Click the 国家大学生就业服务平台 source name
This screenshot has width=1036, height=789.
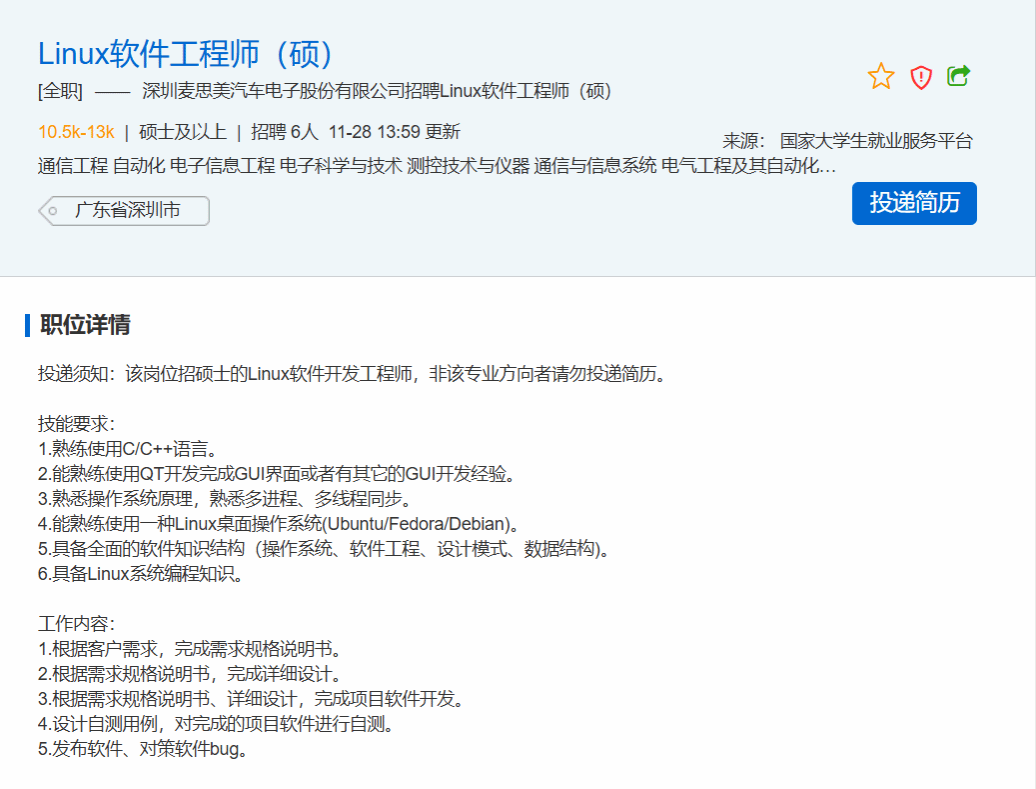tap(876, 141)
